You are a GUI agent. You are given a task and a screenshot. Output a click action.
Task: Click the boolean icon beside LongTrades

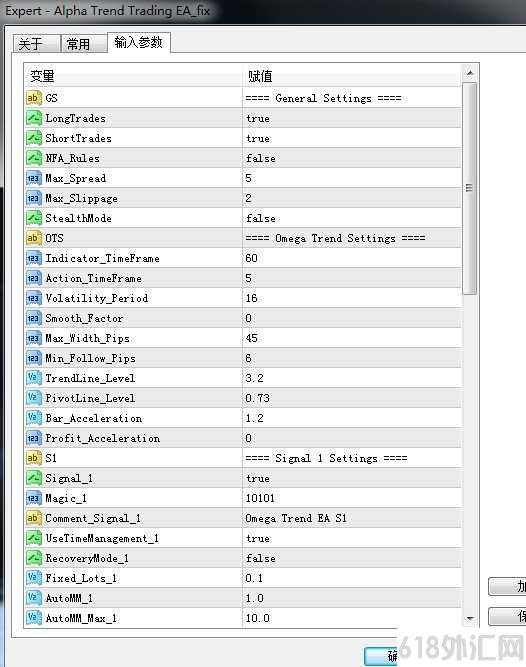(34, 118)
